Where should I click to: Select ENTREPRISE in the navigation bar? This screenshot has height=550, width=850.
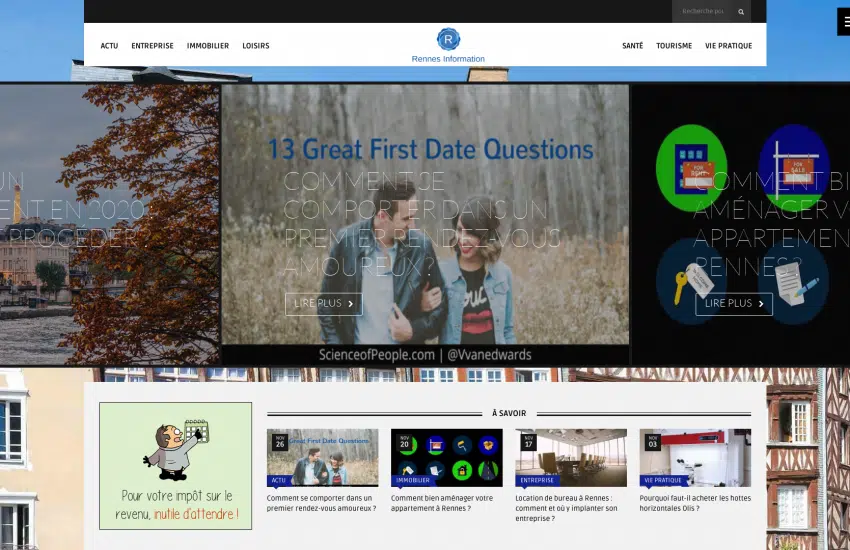click(x=152, y=46)
